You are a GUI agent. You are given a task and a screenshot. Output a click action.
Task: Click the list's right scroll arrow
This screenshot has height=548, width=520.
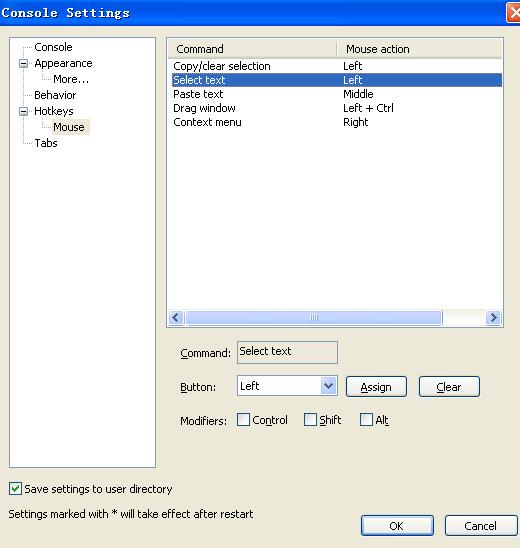tap(493, 318)
